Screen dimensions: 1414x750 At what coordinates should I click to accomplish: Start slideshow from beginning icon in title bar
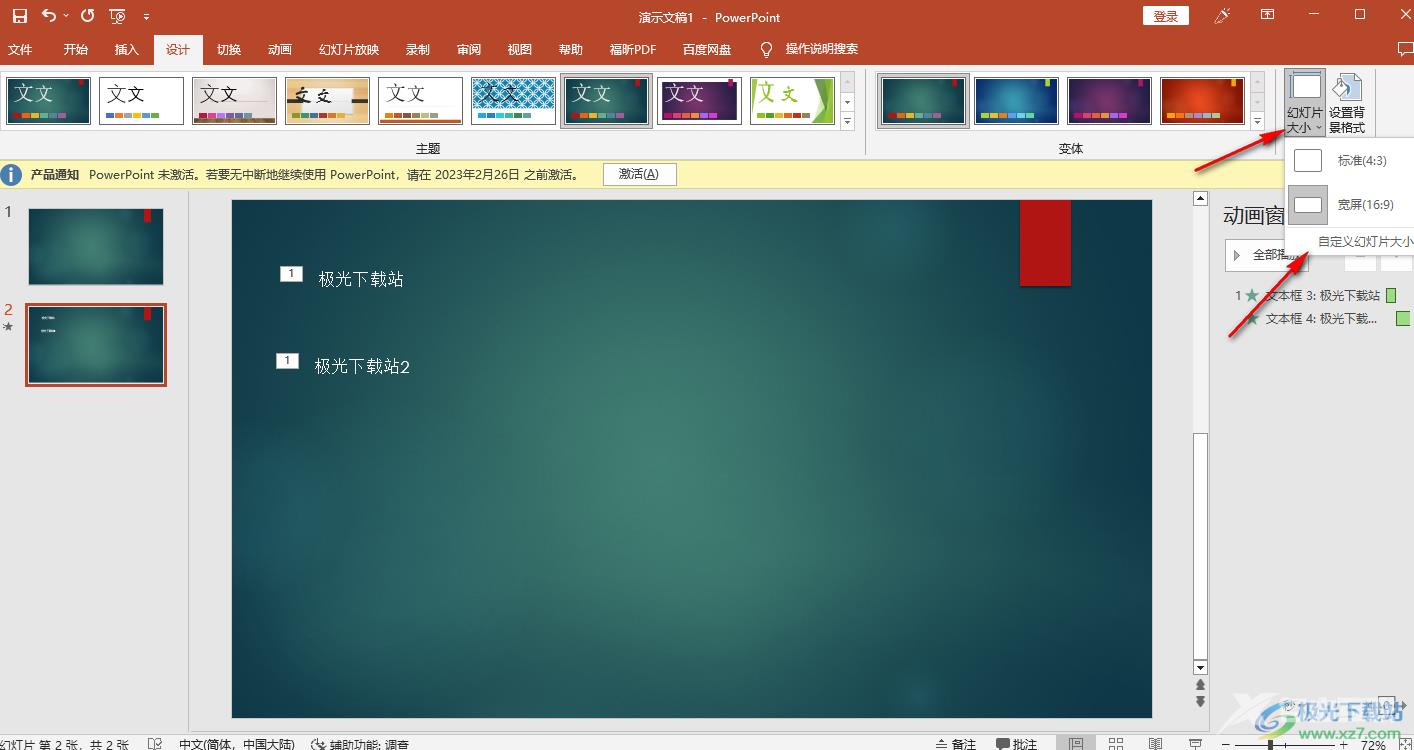tap(118, 16)
